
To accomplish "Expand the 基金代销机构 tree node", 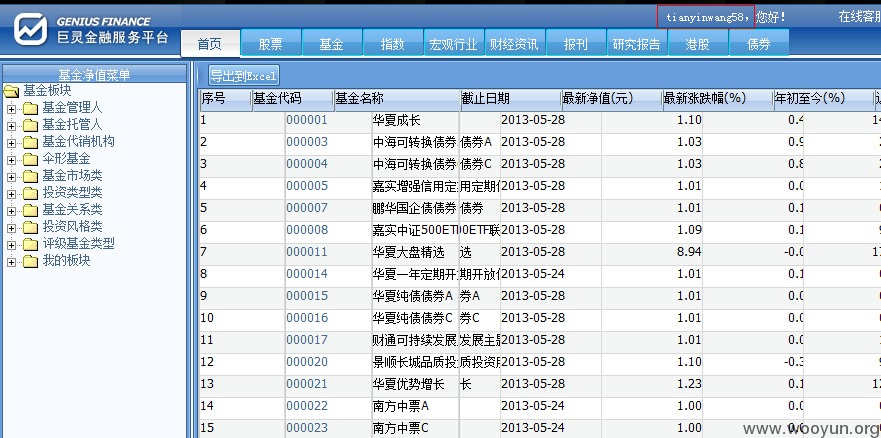I will (x=11, y=143).
